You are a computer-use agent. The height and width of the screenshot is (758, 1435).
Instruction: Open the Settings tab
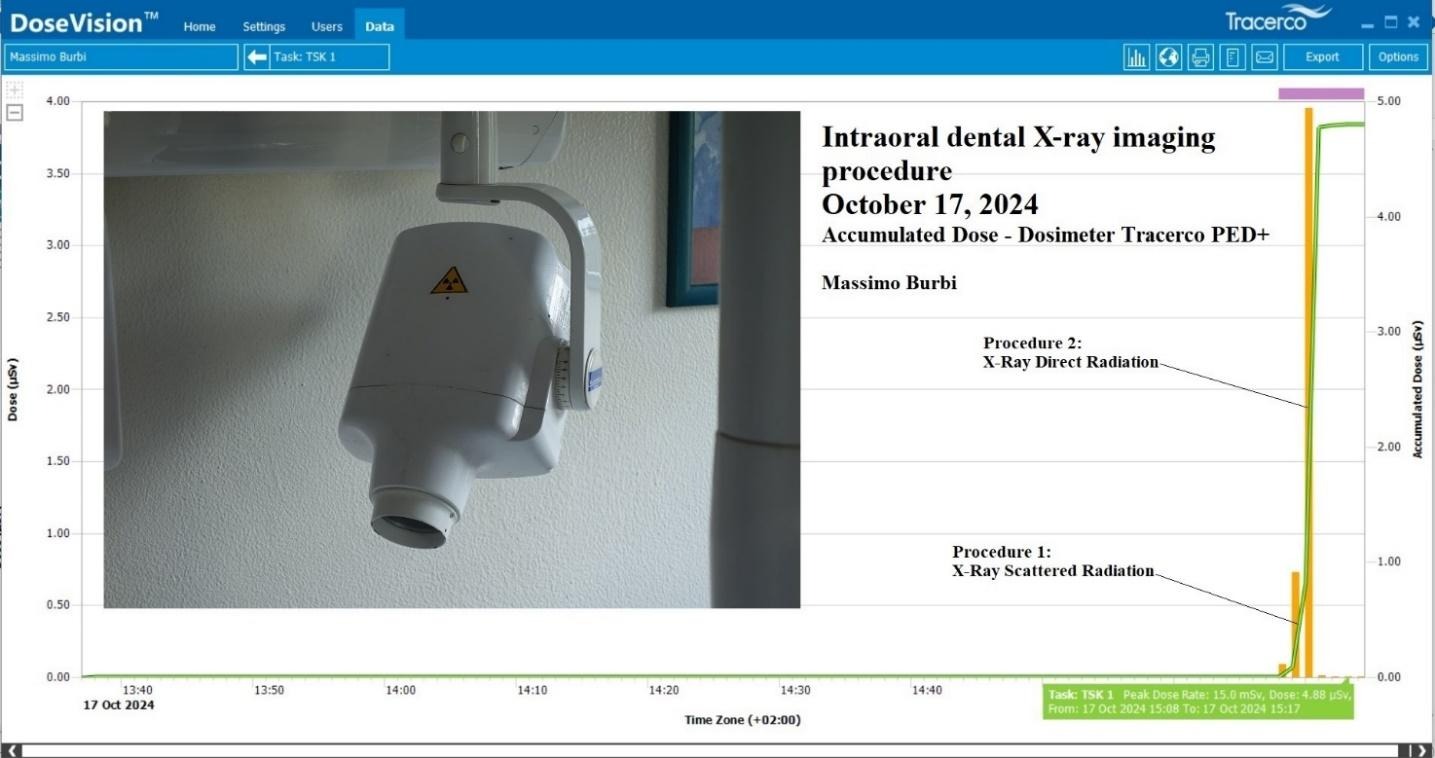click(x=264, y=27)
